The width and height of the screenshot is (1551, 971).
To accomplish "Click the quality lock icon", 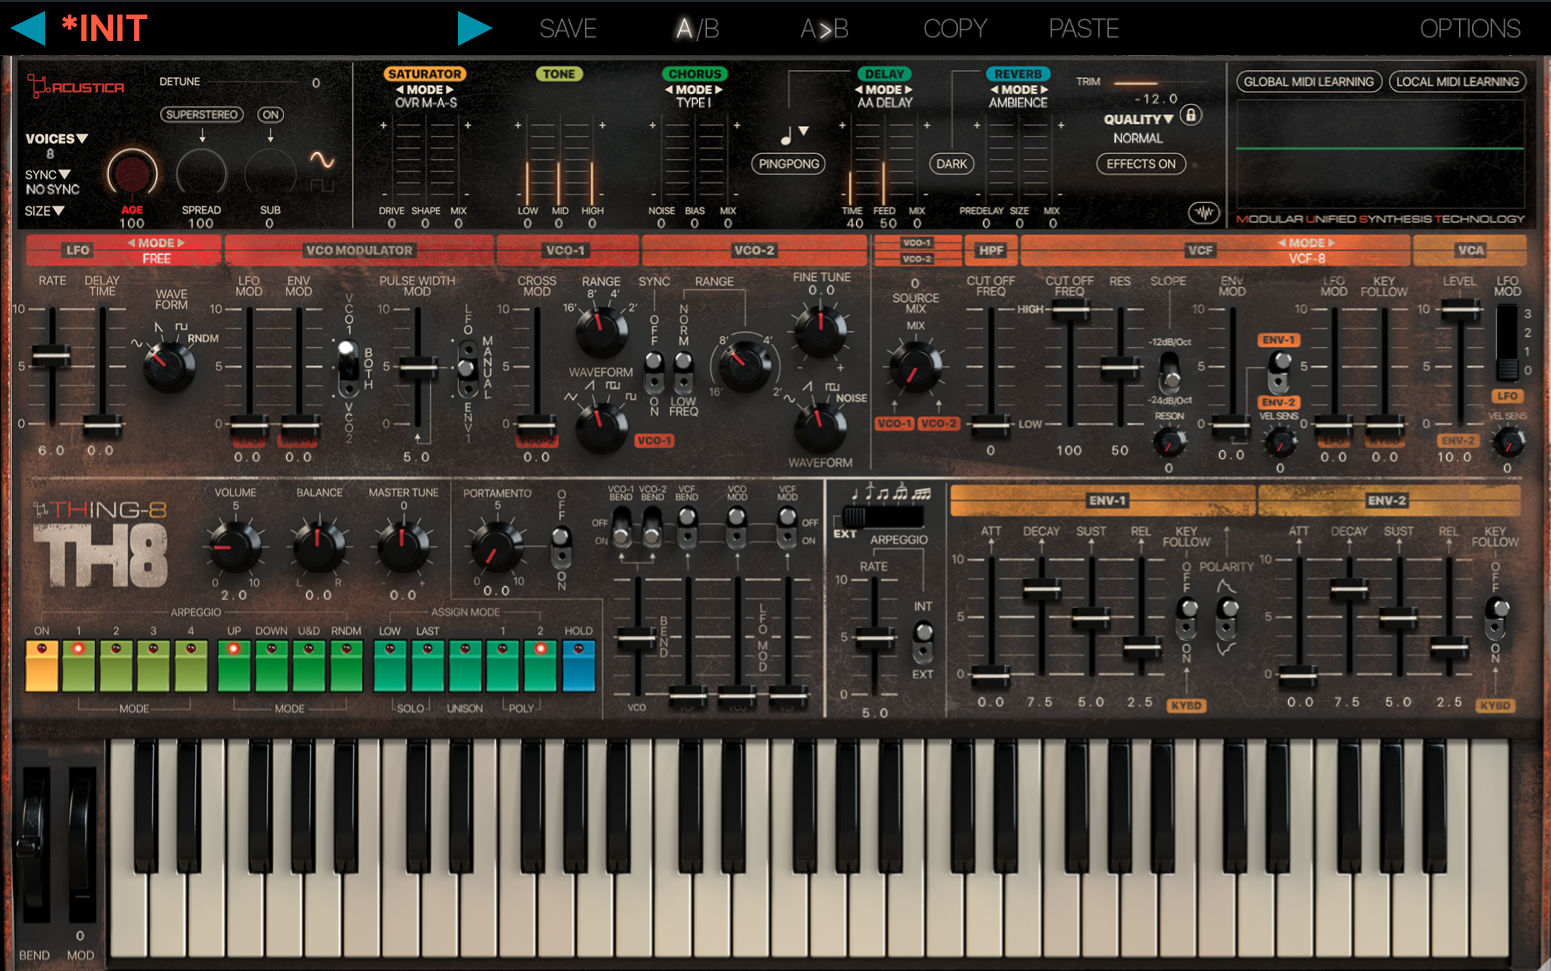I will tap(1190, 115).
